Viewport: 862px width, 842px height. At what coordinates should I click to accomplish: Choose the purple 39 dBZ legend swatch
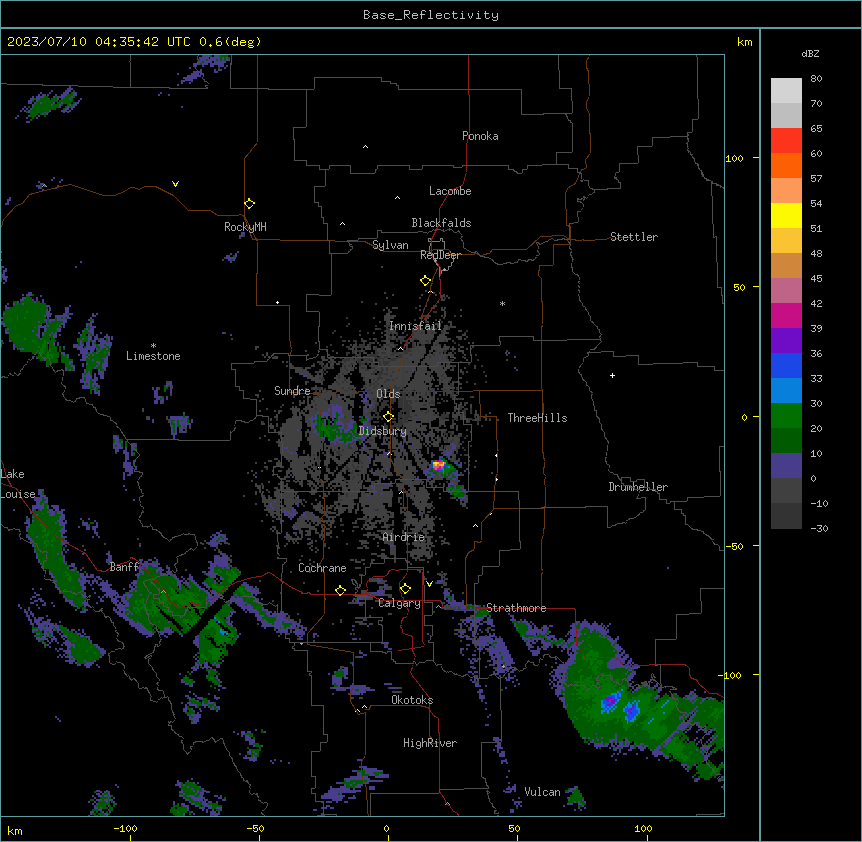786,340
